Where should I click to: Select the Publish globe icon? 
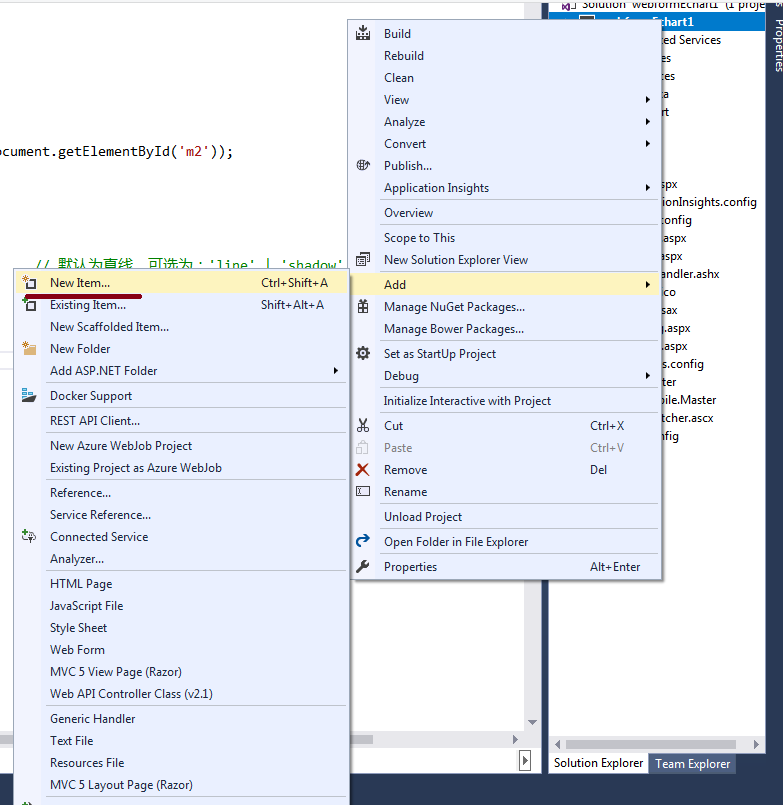pos(364,165)
